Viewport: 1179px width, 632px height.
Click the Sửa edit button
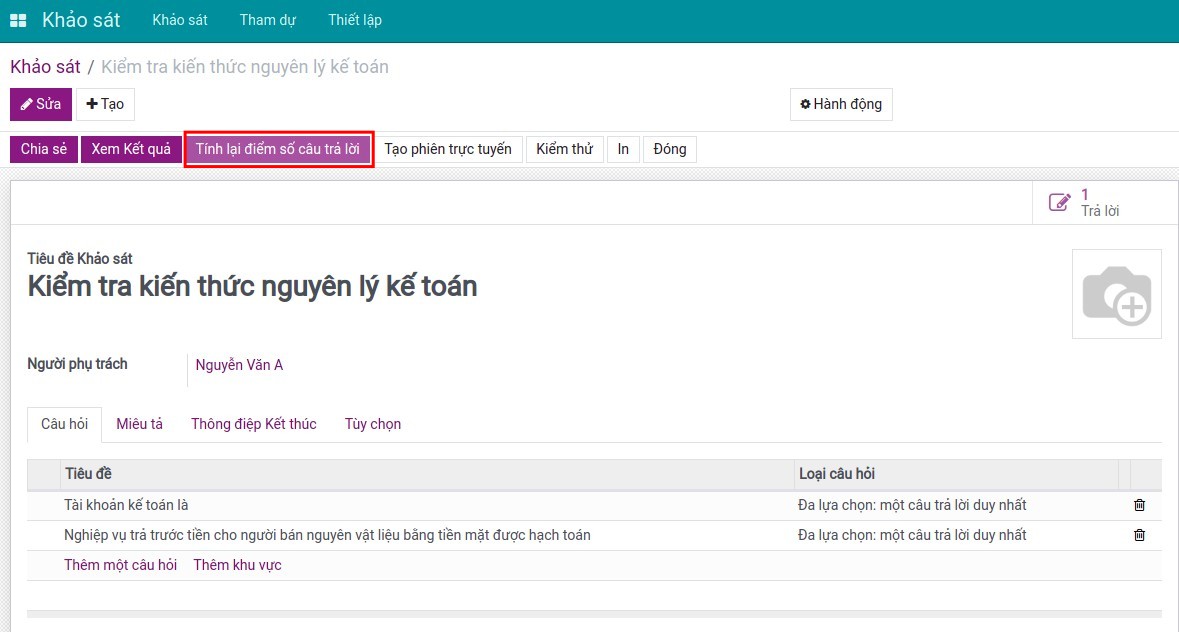[x=41, y=104]
